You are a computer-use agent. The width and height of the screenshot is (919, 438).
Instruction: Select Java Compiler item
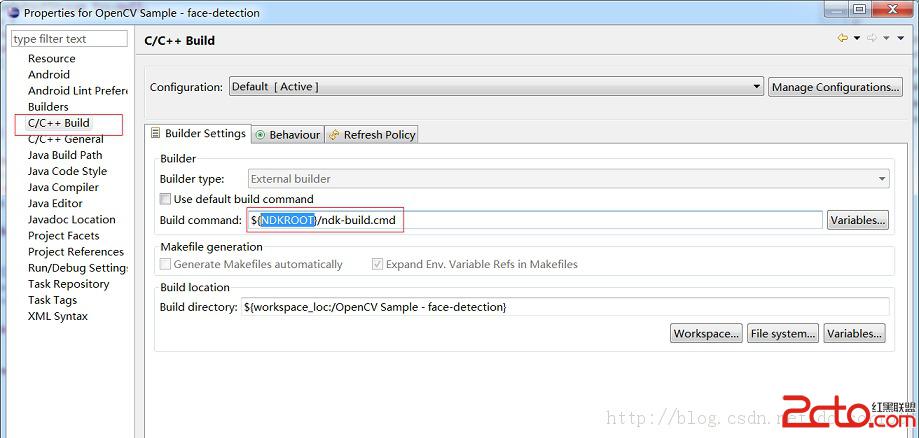tap(63, 188)
